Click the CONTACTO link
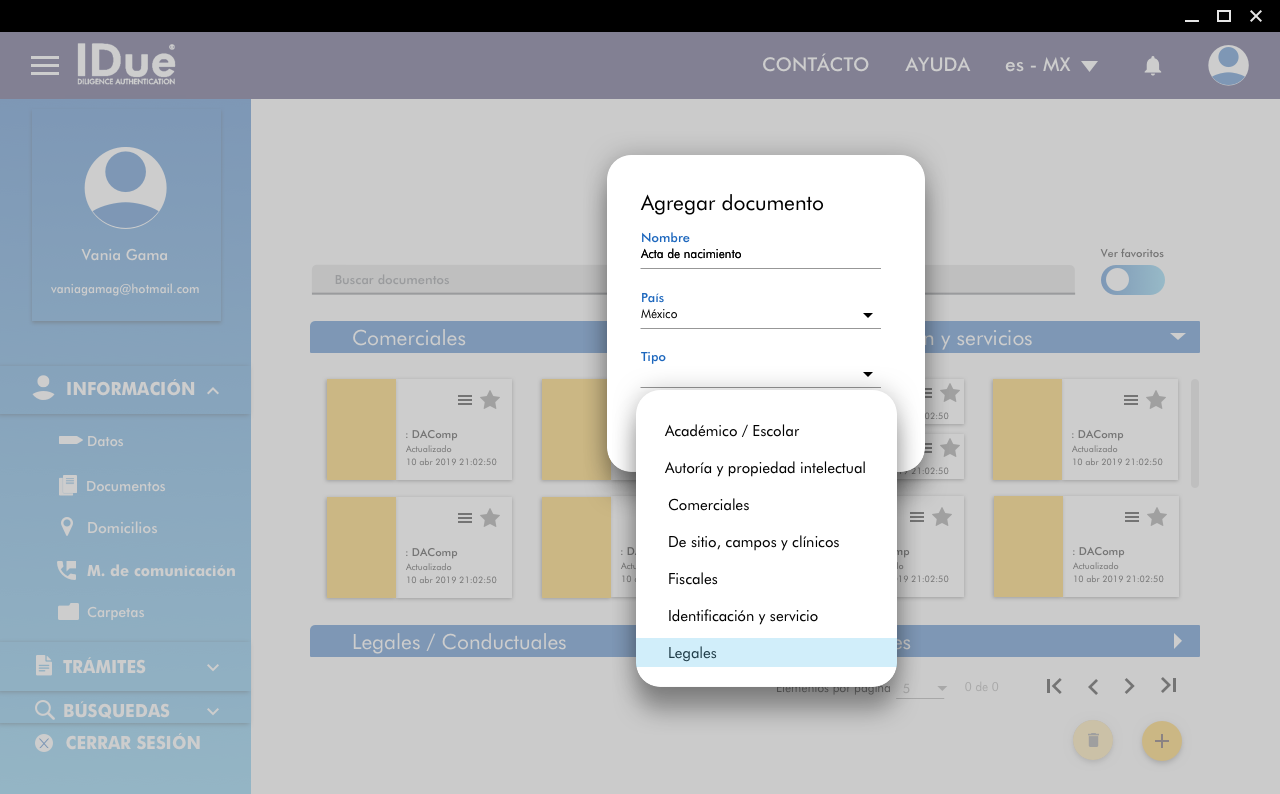The width and height of the screenshot is (1280, 794). point(815,65)
